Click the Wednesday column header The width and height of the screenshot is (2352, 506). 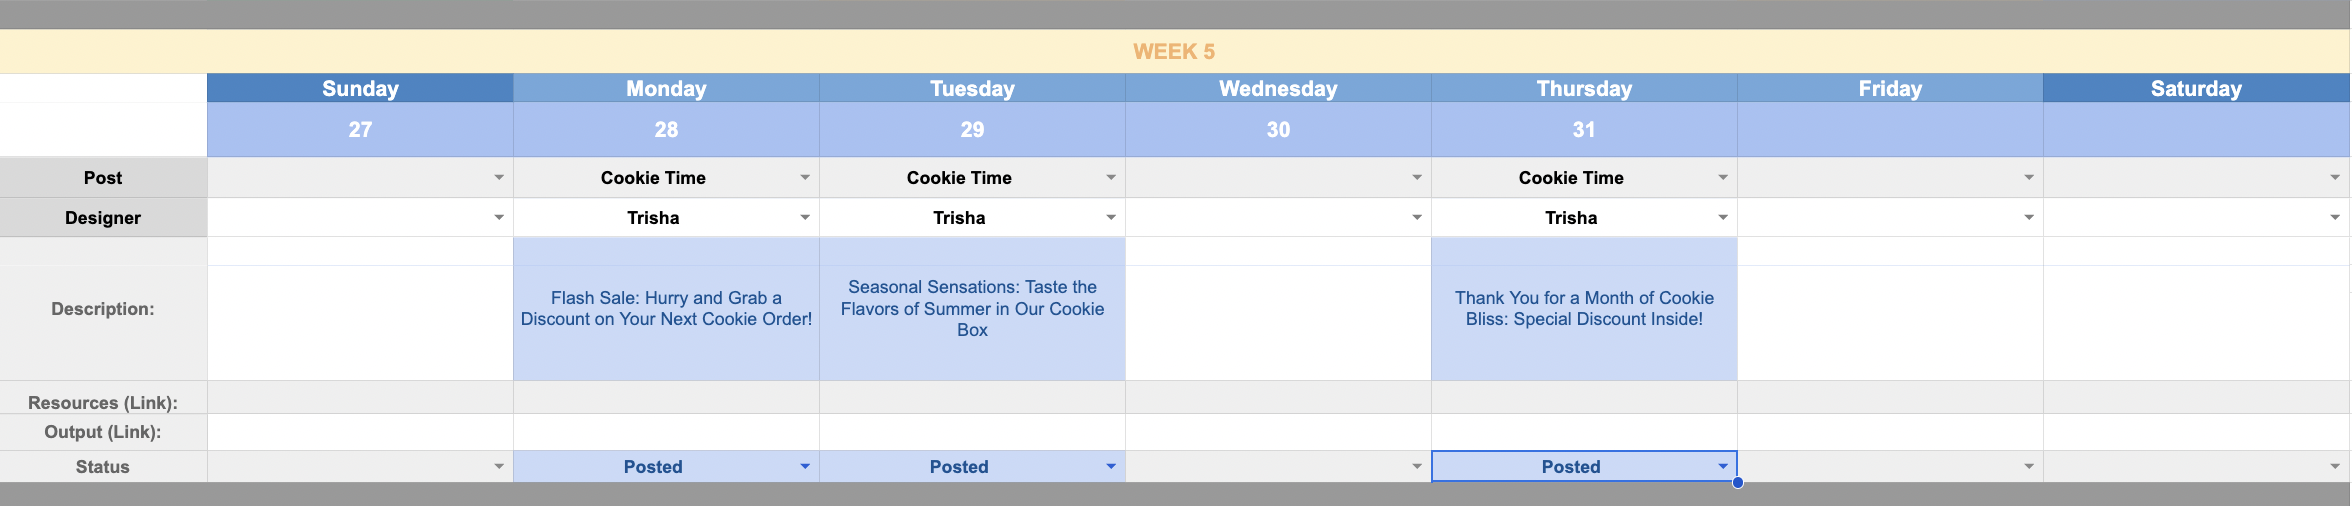tap(1278, 89)
